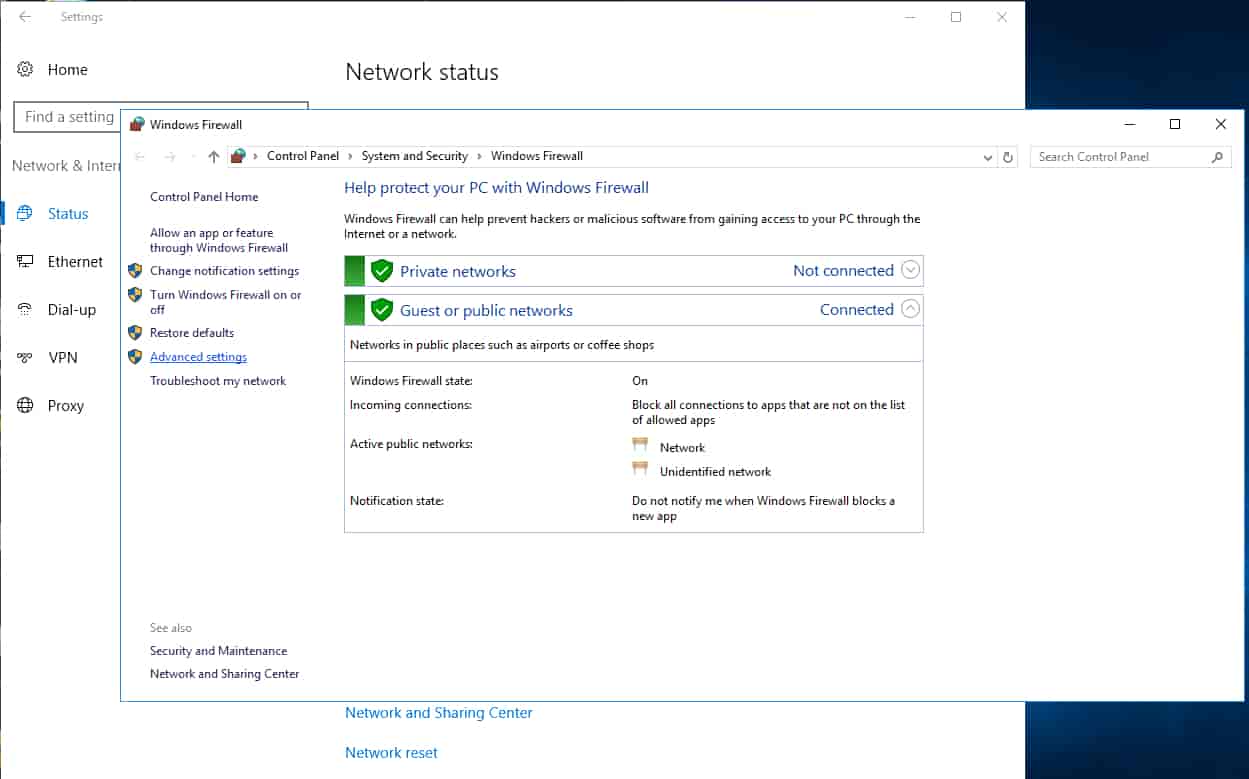This screenshot has width=1249, height=779.
Task: Open Network and Sharing Center in See also
Action: 225,674
